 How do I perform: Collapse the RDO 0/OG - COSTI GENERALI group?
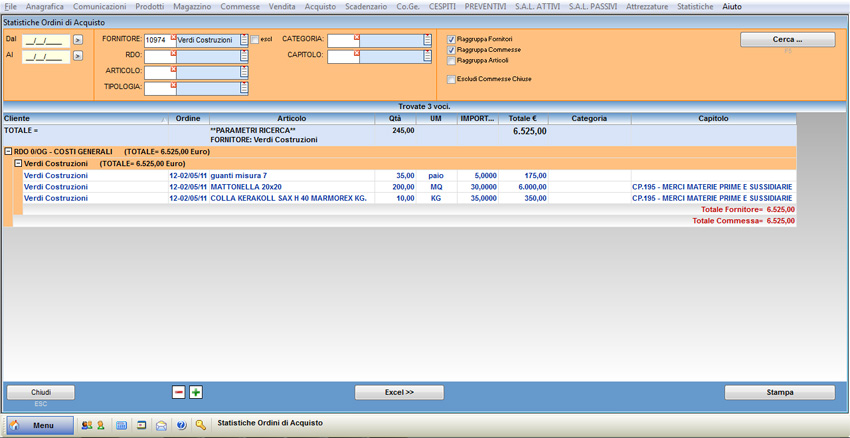(8, 152)
